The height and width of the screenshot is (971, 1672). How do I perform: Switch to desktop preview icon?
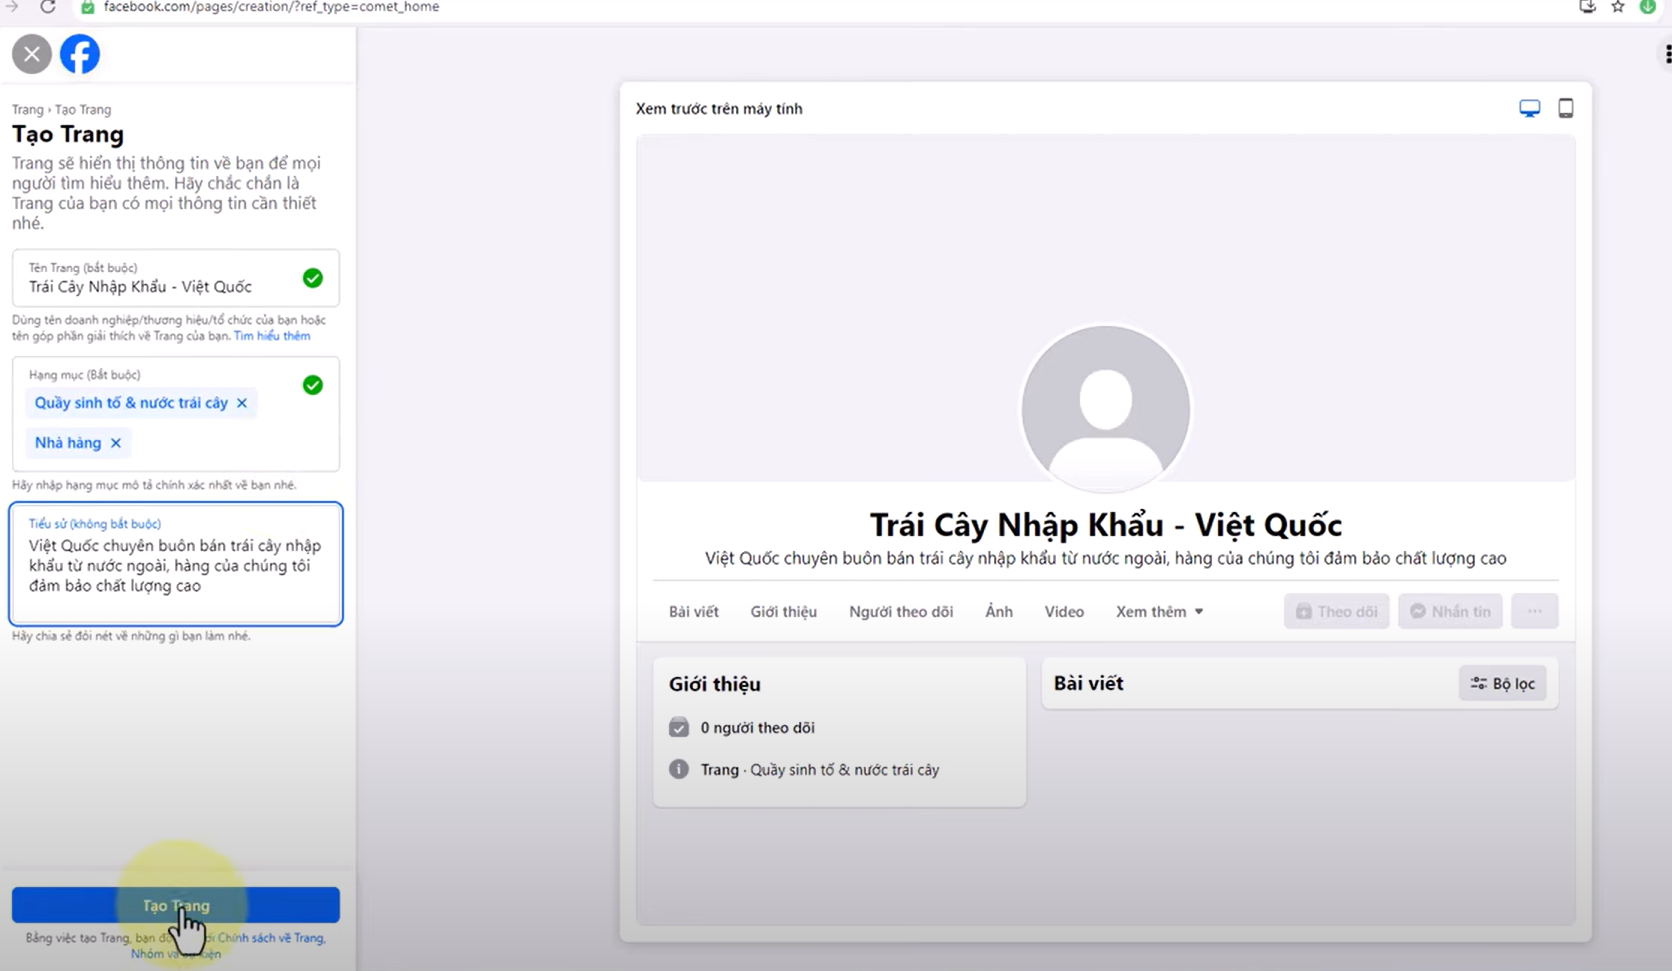pos(1529,108)
